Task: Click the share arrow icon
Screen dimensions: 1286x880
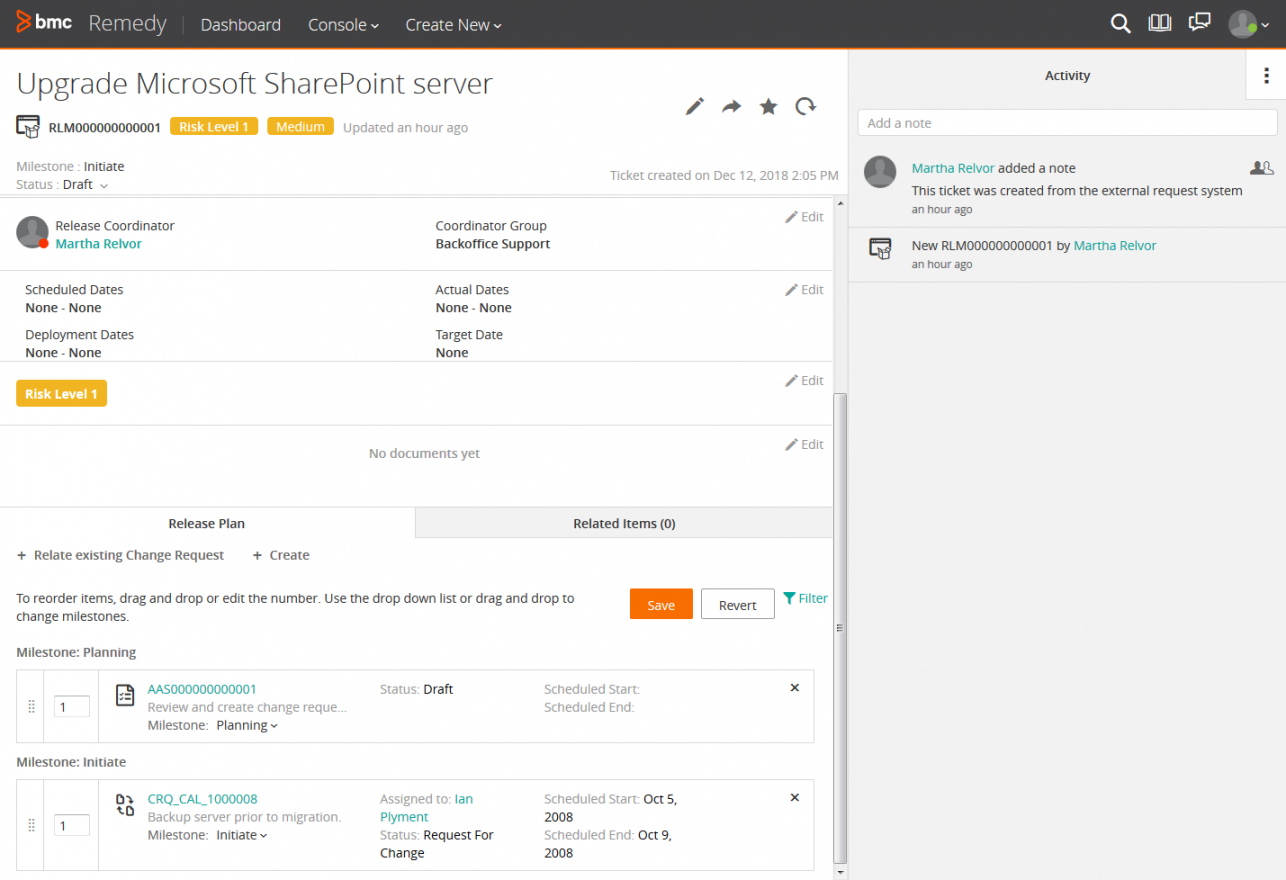Action: 732,106
